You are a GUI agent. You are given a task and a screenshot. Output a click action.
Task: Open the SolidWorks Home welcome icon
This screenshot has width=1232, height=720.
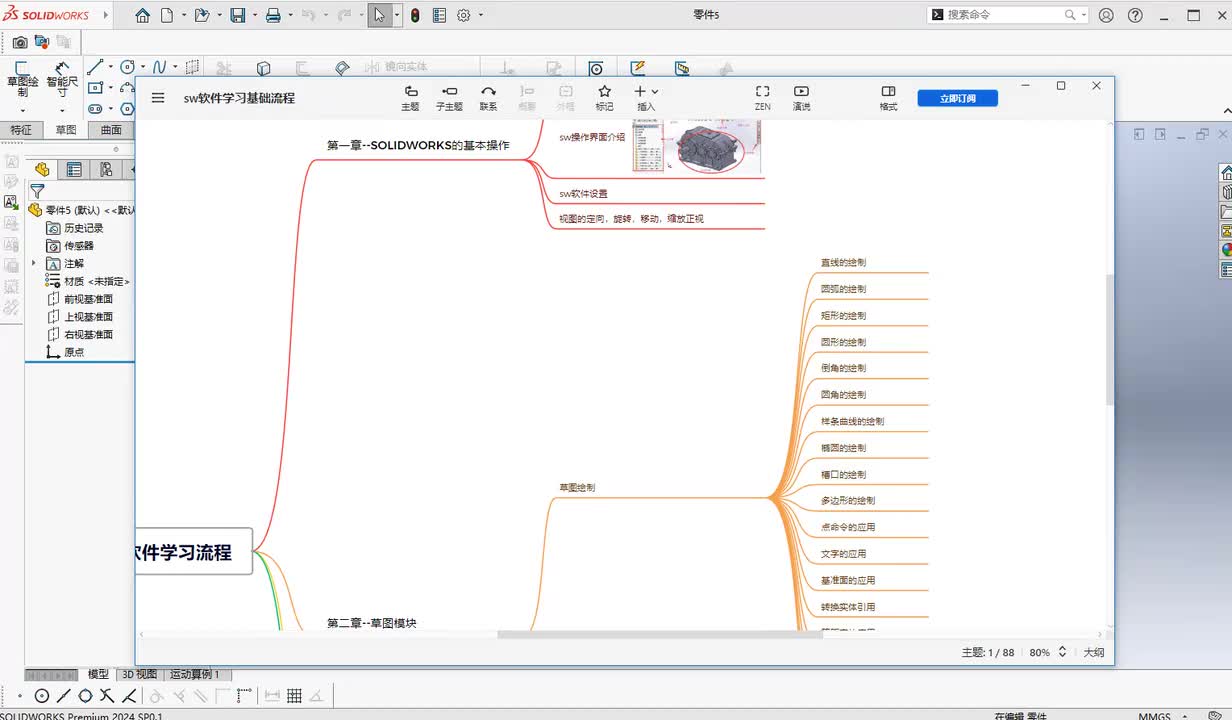coord(143,15)
